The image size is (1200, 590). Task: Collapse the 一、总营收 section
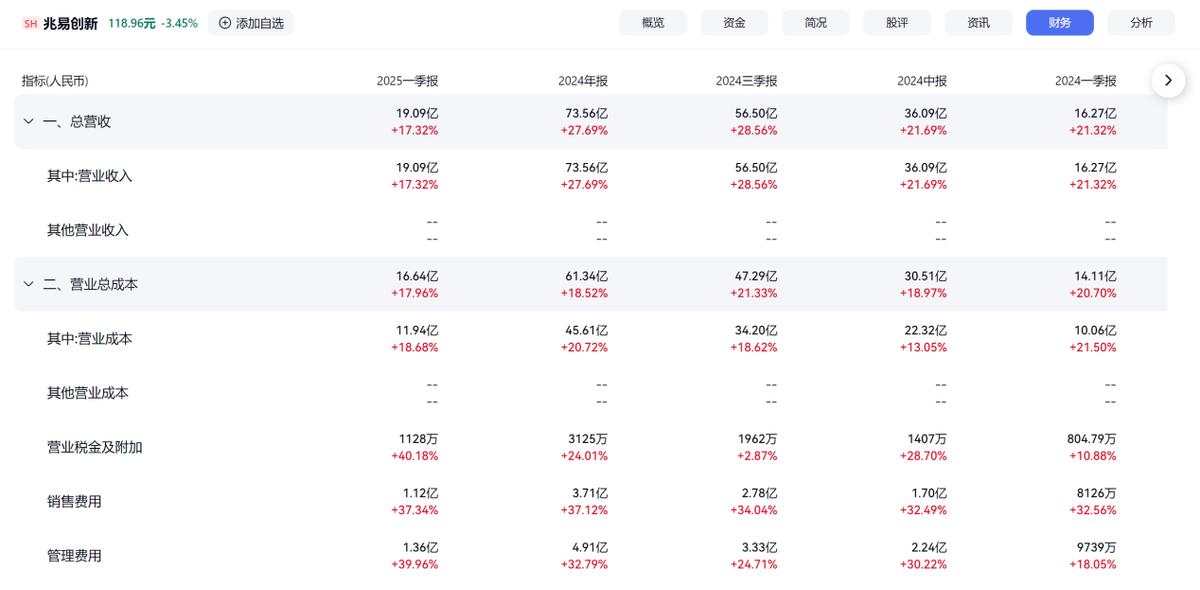28,121
